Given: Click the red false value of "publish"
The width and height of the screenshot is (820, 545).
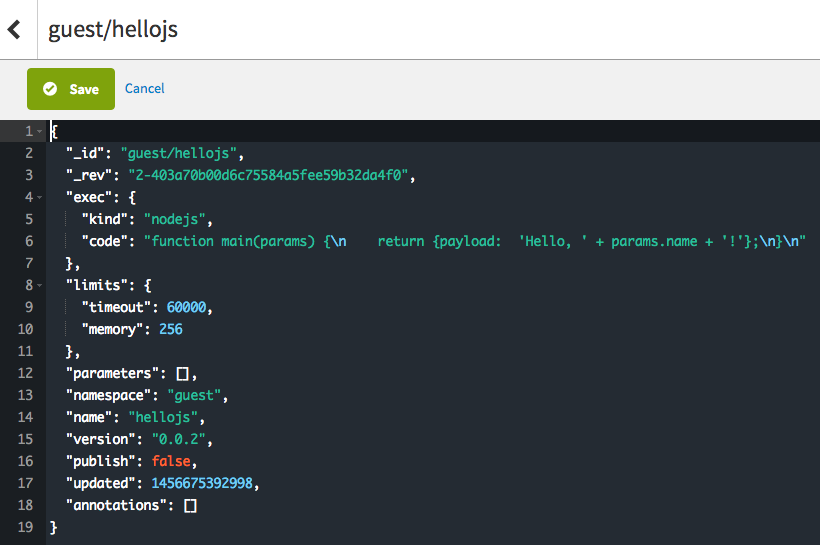Looking at the screenshot, I should tap(171, 461).
